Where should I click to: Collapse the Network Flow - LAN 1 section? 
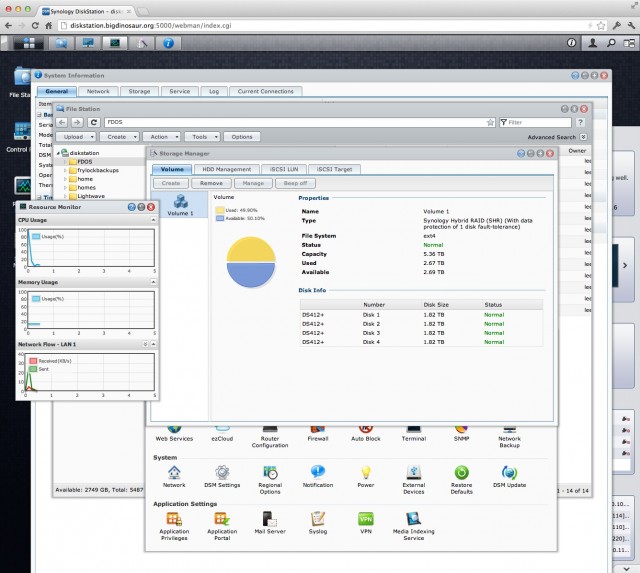[153, 344]
